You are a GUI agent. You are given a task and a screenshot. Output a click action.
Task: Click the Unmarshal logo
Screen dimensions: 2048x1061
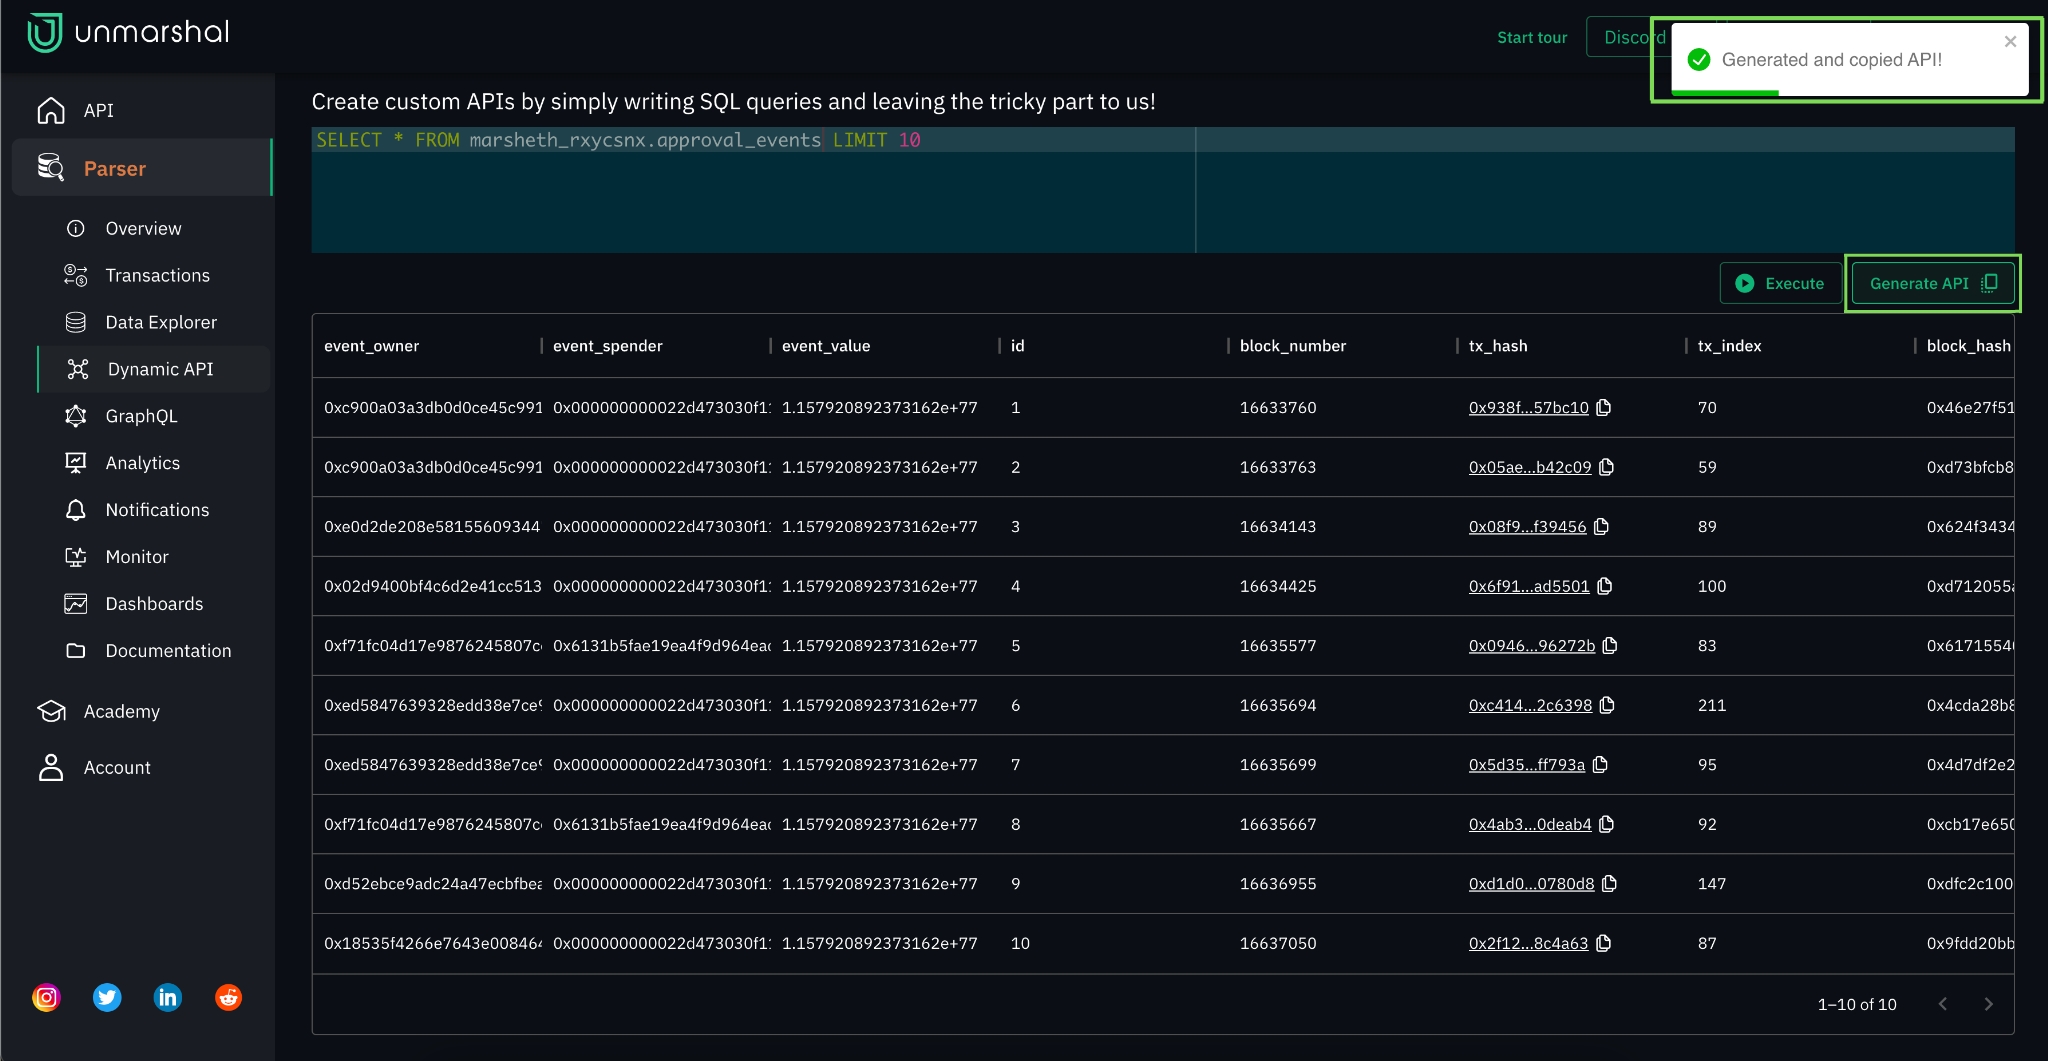tap(129, 33)
